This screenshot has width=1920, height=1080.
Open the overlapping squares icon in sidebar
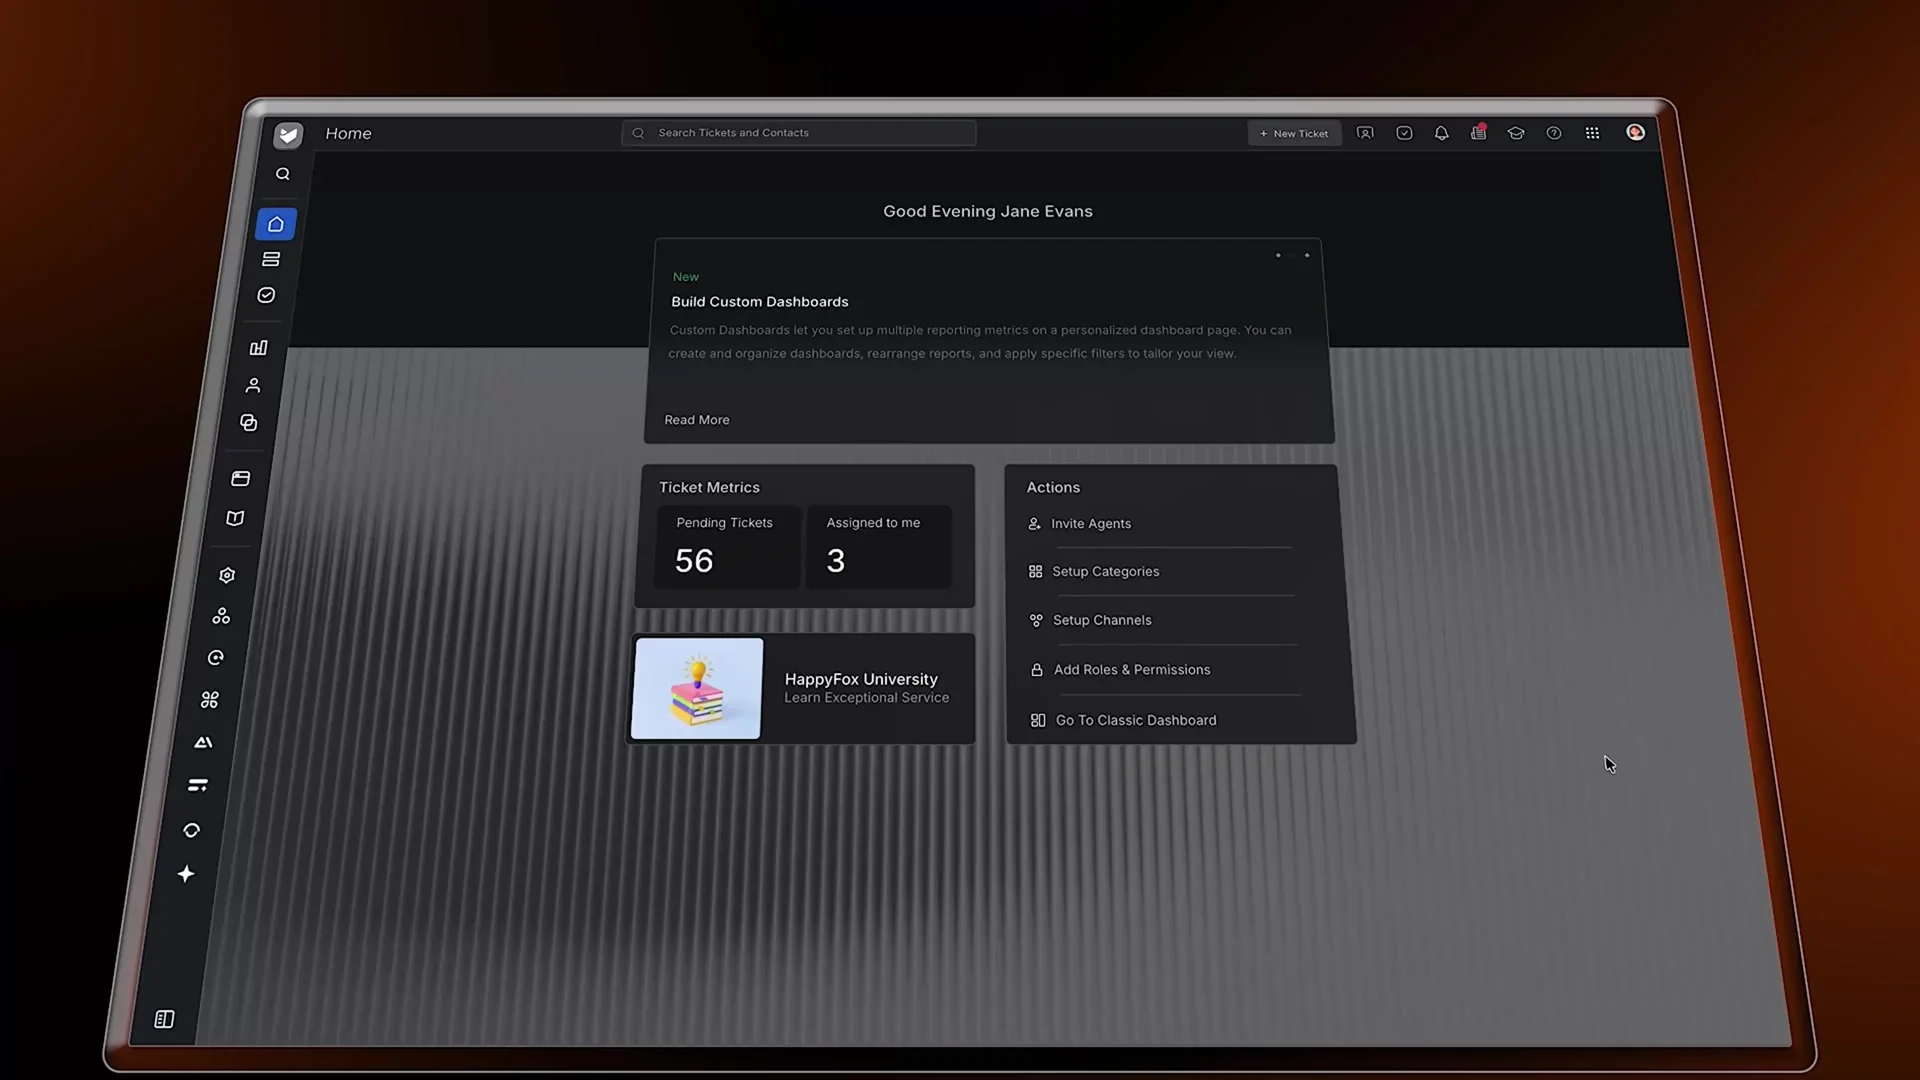[x=249, y=423]
